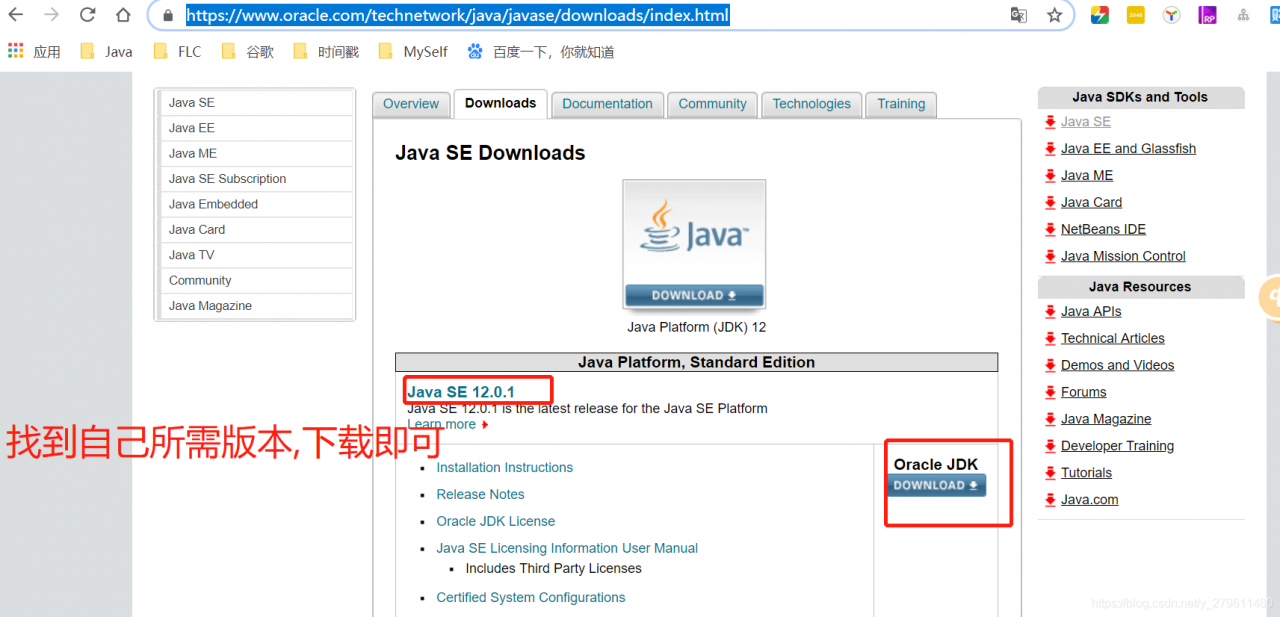The image size is (1280, 617).
Task: Open the Documentation tab
Action: point(607,104)
